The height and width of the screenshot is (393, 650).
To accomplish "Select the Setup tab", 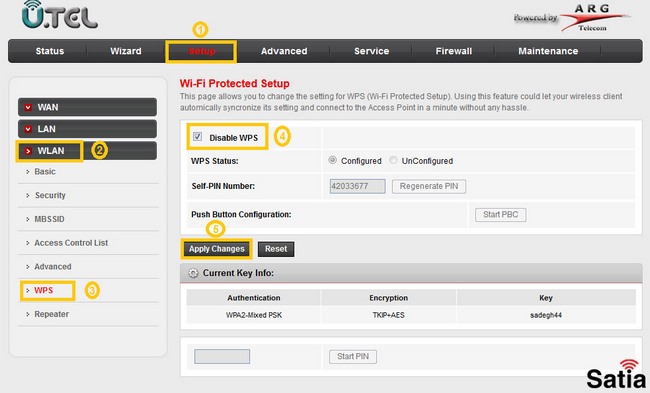I will pos(201,51).
